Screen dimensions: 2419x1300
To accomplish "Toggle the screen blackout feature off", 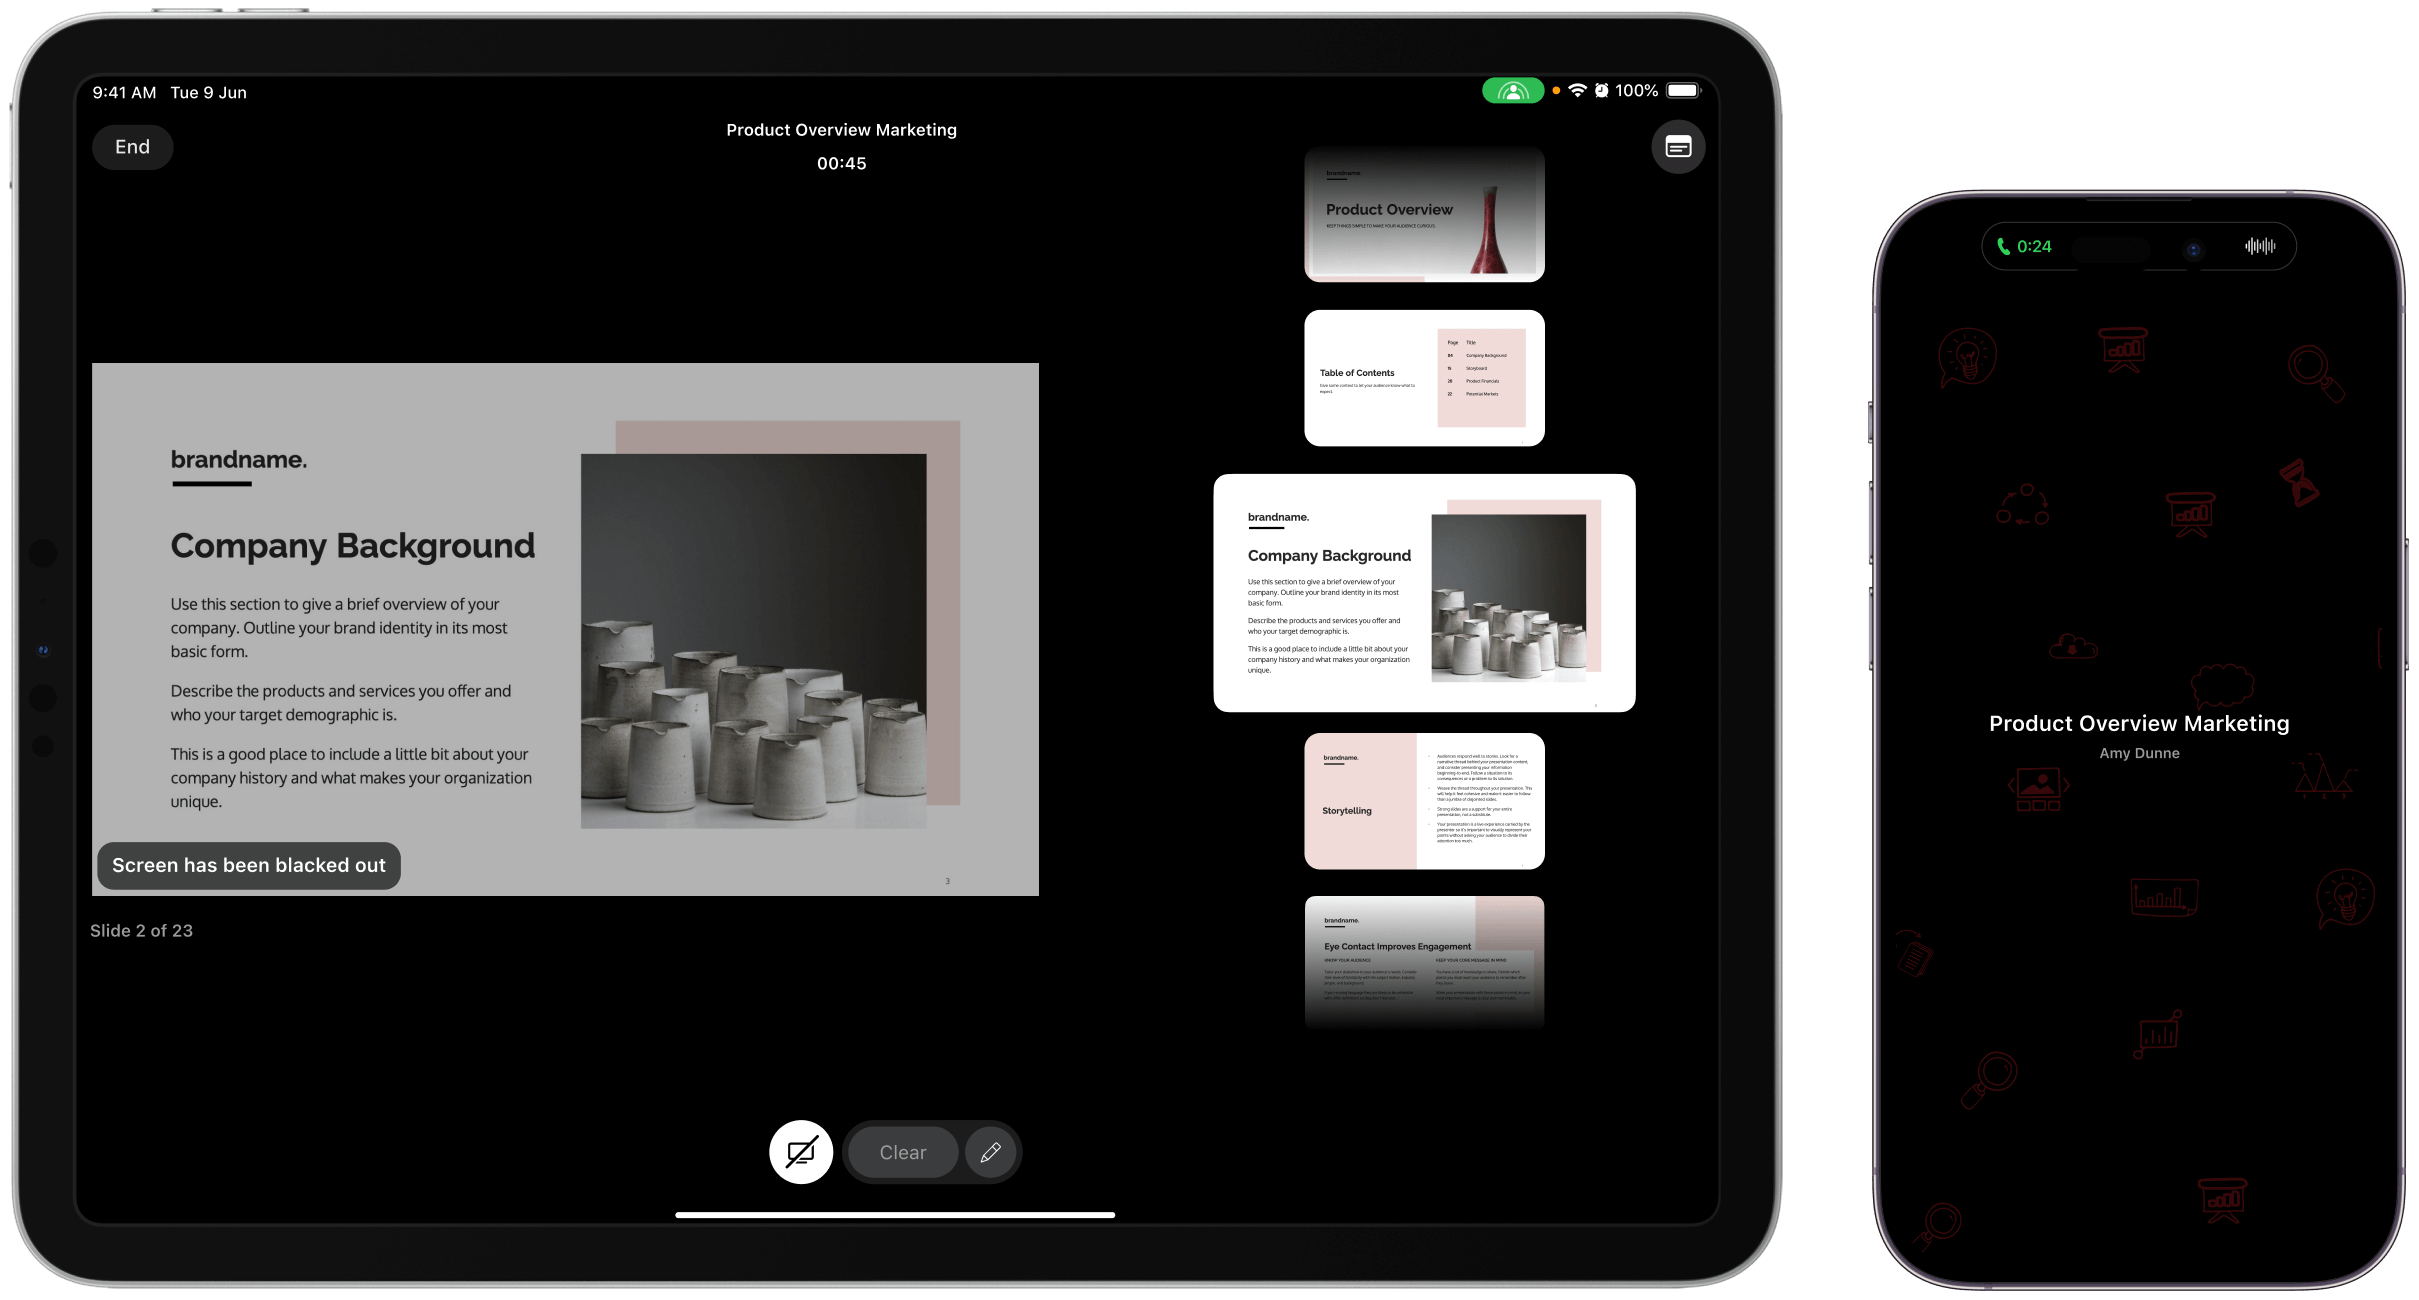I will pos(800,1151).
